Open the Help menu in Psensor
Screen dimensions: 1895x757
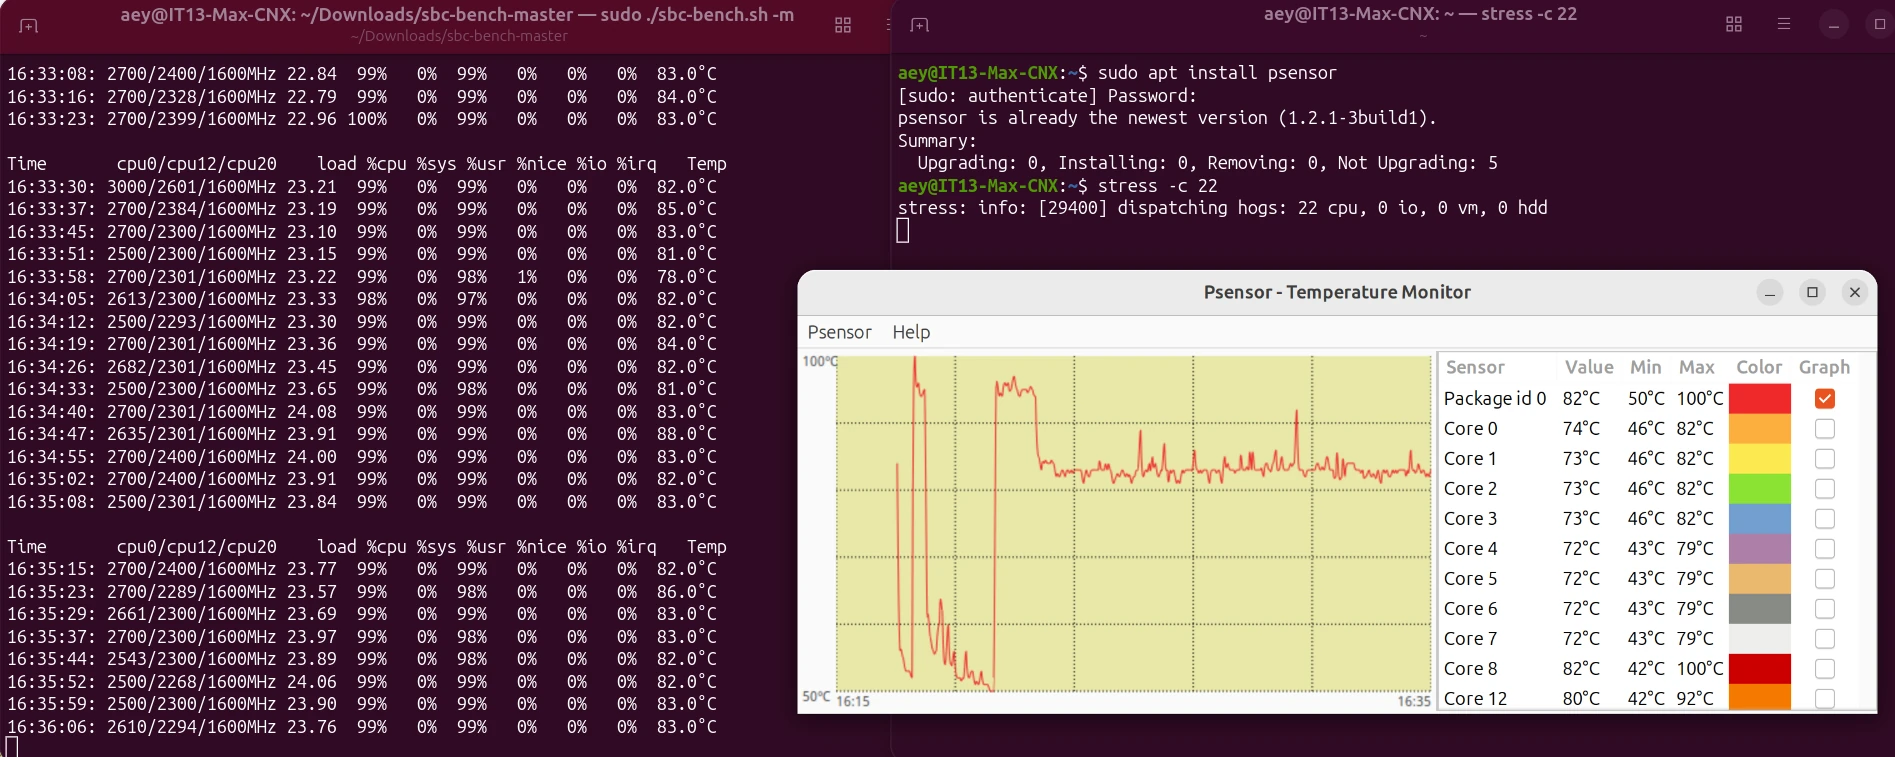click(x=911, y=332)
